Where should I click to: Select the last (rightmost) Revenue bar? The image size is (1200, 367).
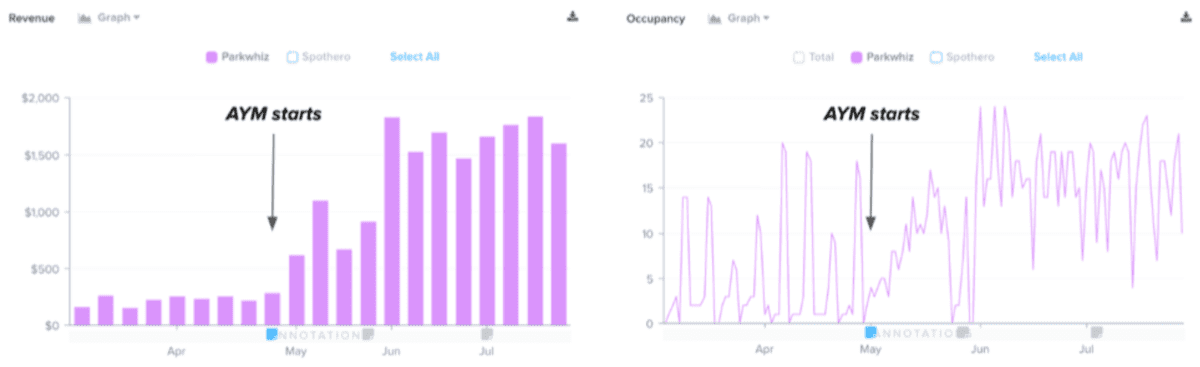(559, 234)
